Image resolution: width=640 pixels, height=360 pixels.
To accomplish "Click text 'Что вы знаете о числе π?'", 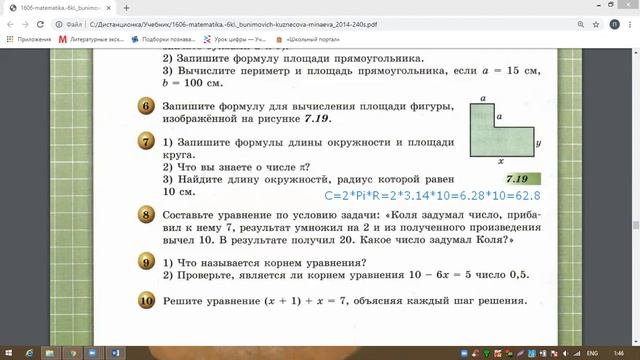I will tap(244, 167).
